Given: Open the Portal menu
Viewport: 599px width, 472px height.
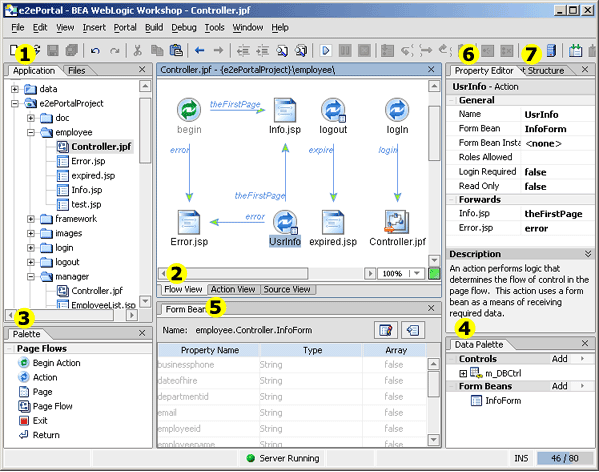Looking at the screenshot, I should (x=125, y=27).
